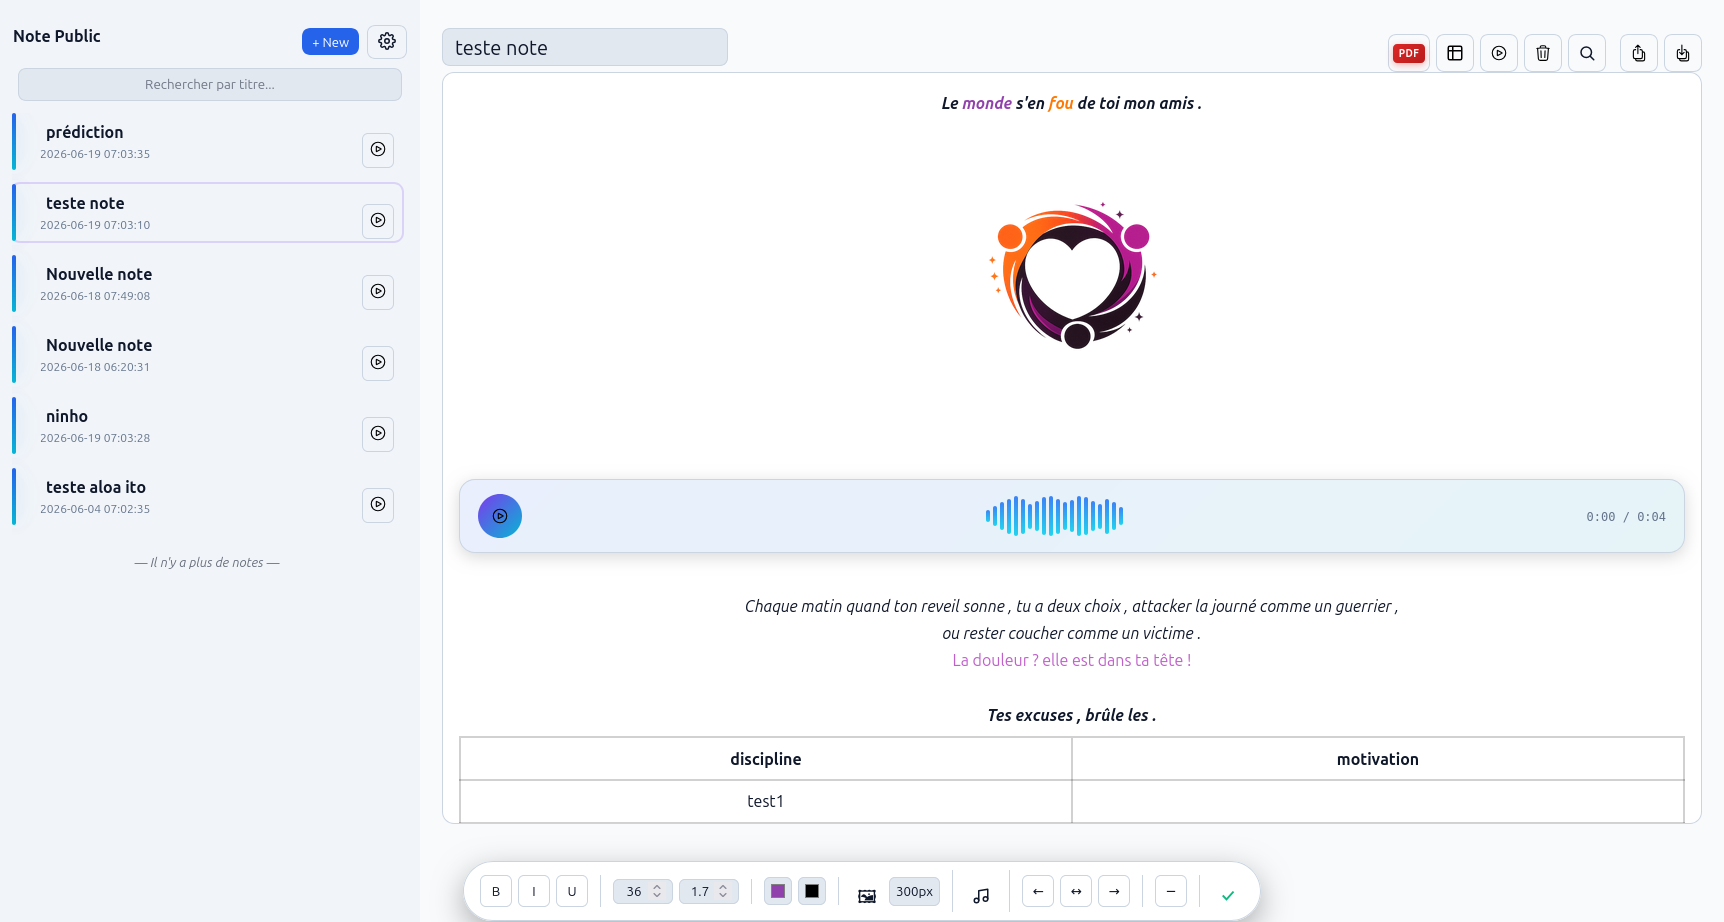Toggle bold formatting

pos(496,891)
